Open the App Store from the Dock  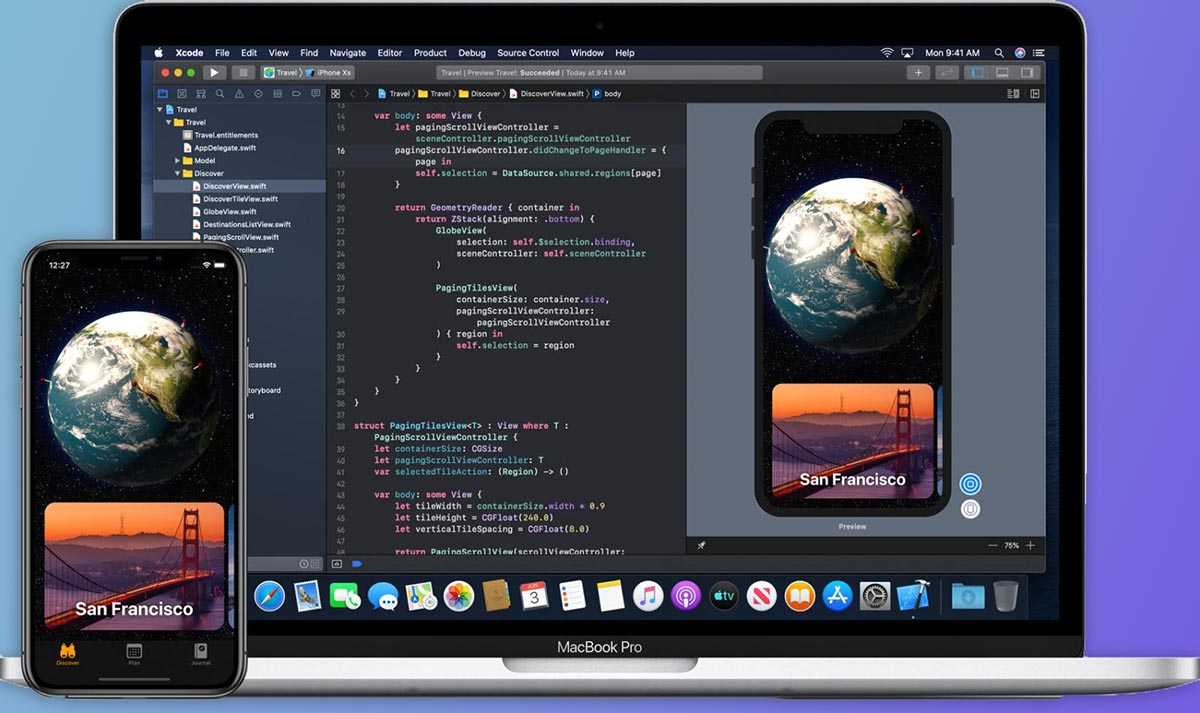pos(837,596)
